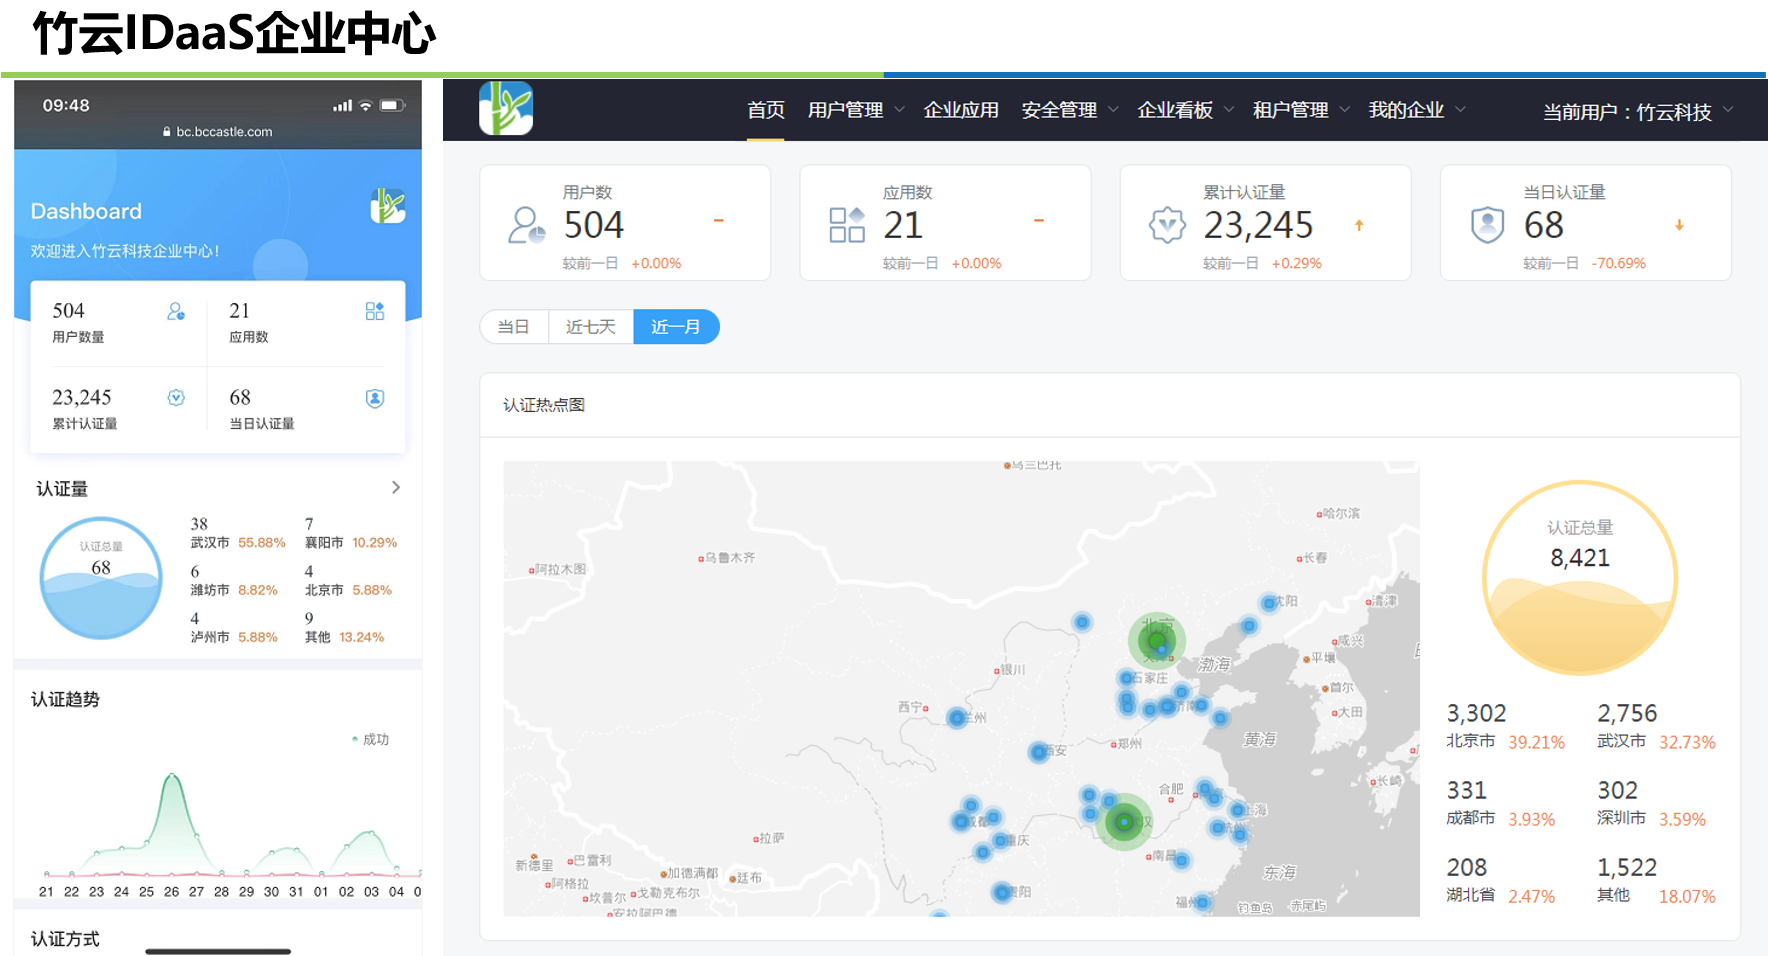Open the 当前用户：竹云科技 account dropdown

[1638, 112]
